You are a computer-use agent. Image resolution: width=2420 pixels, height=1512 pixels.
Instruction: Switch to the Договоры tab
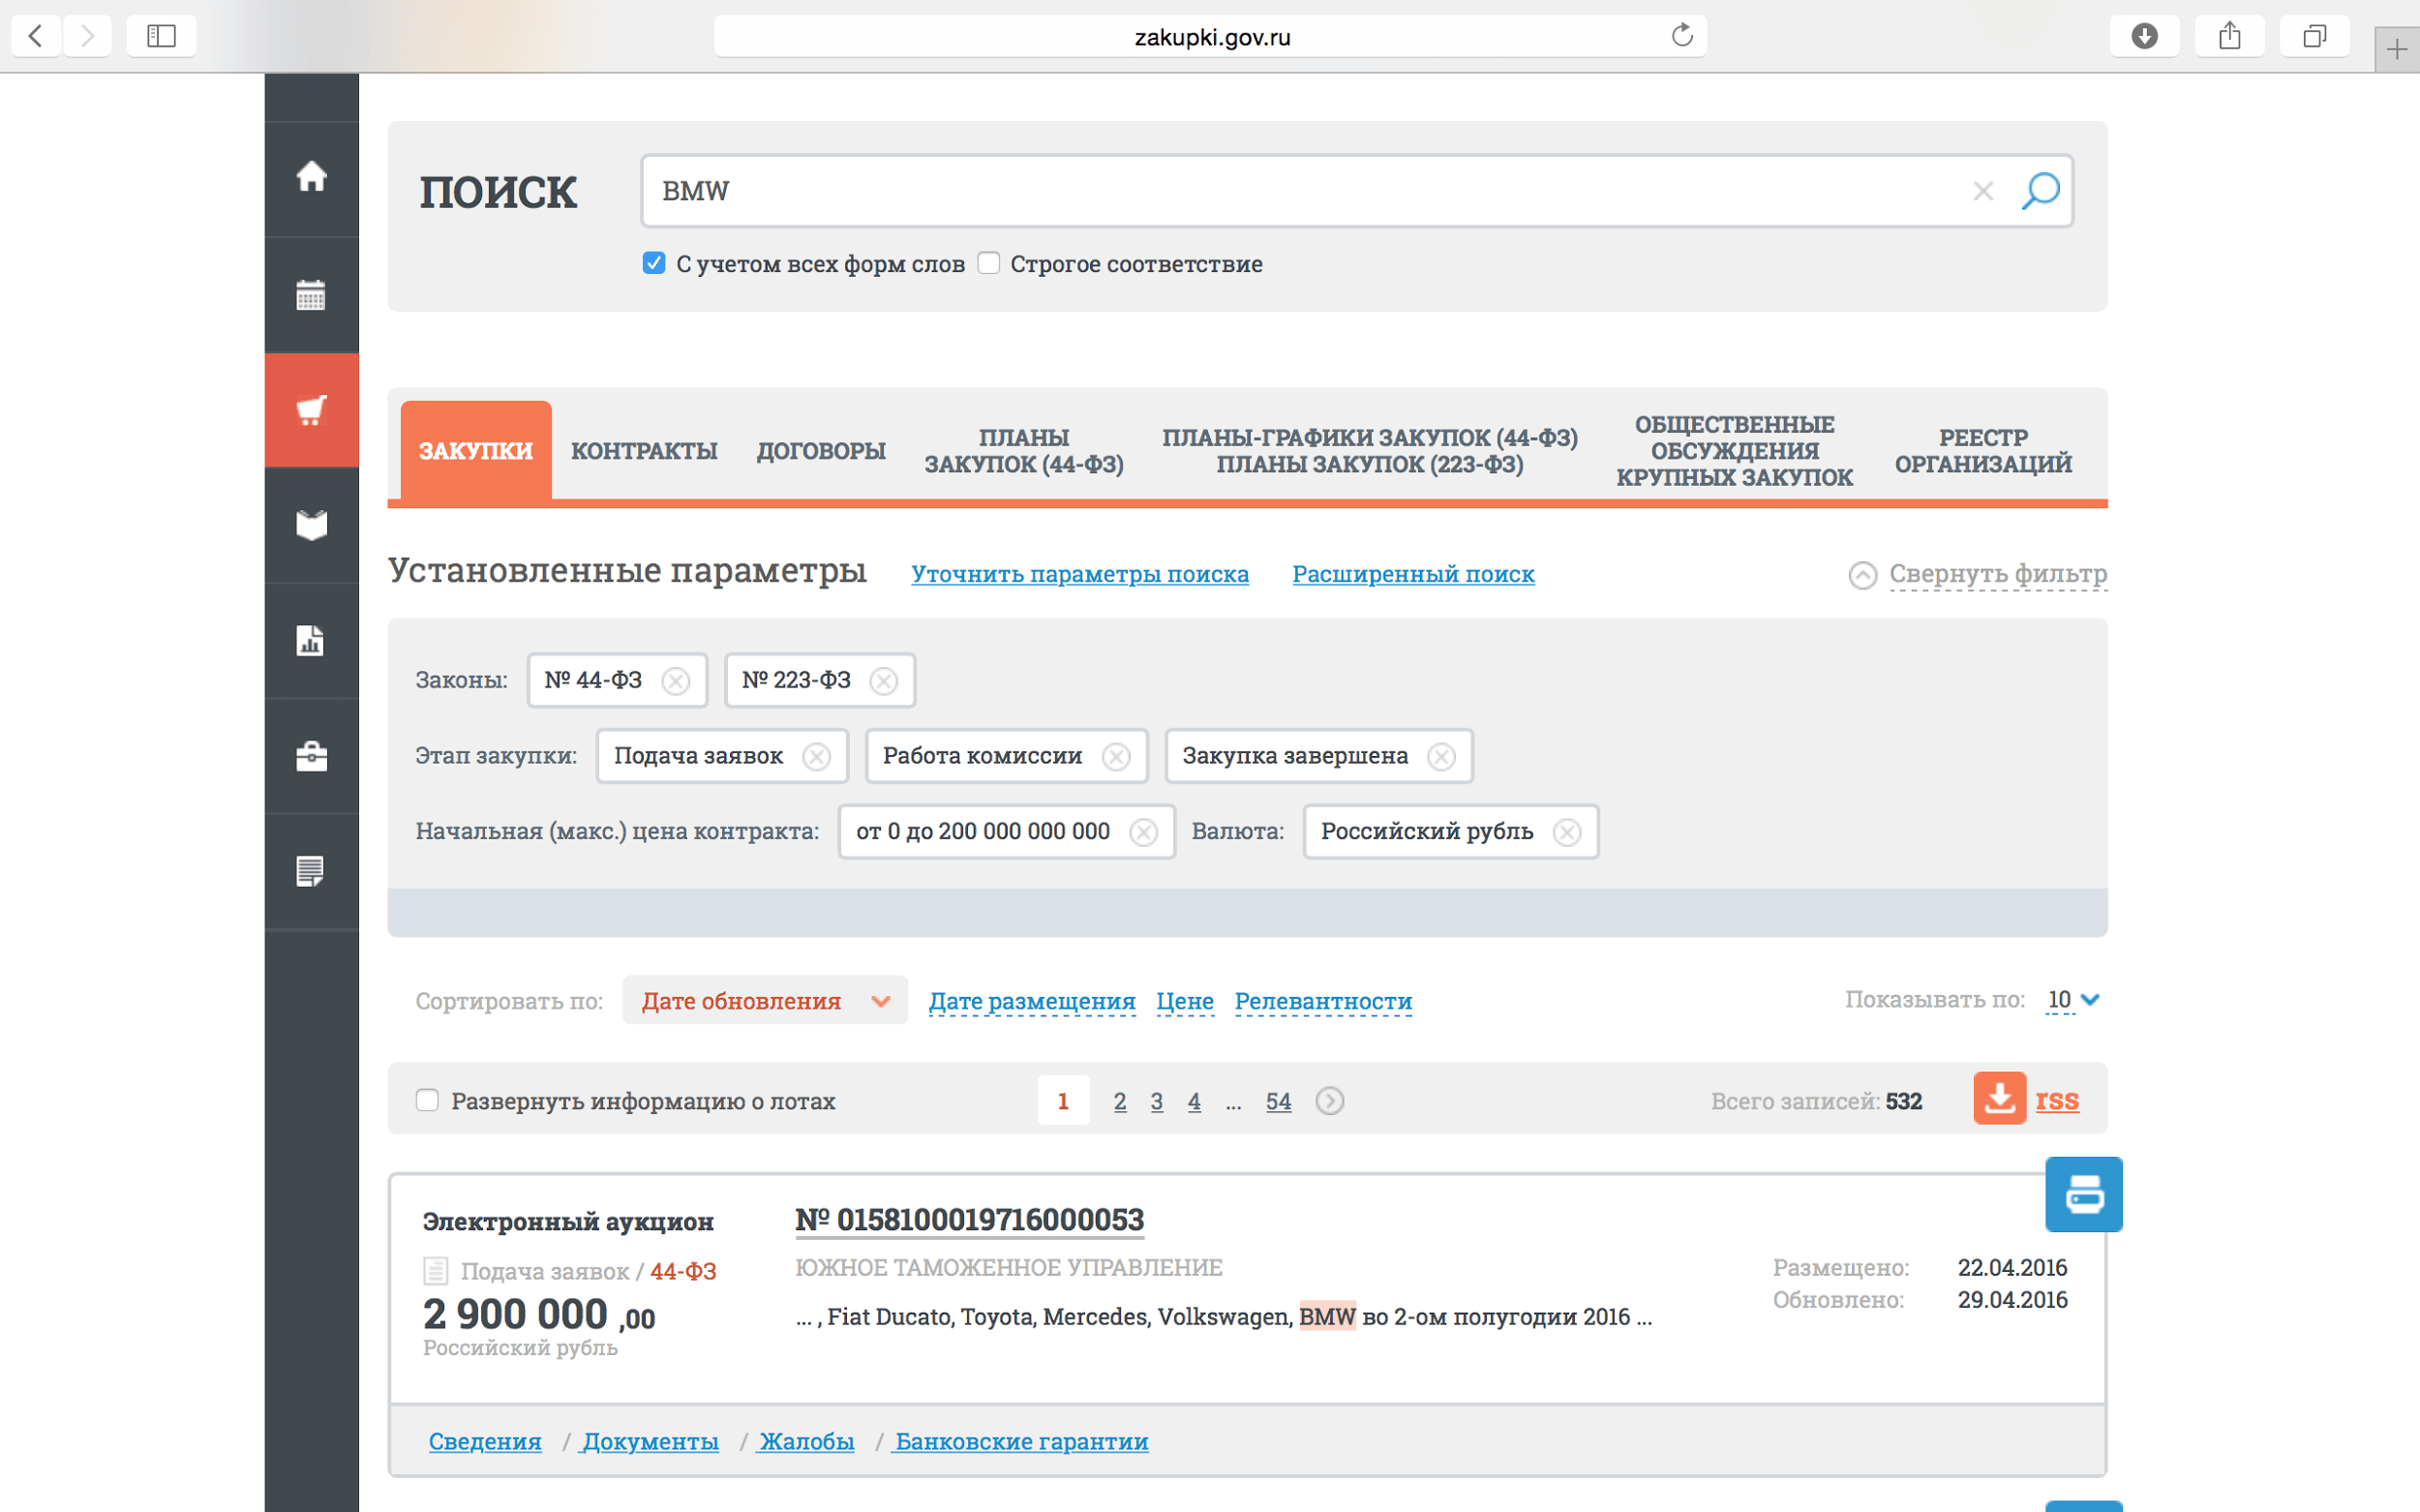821,451
